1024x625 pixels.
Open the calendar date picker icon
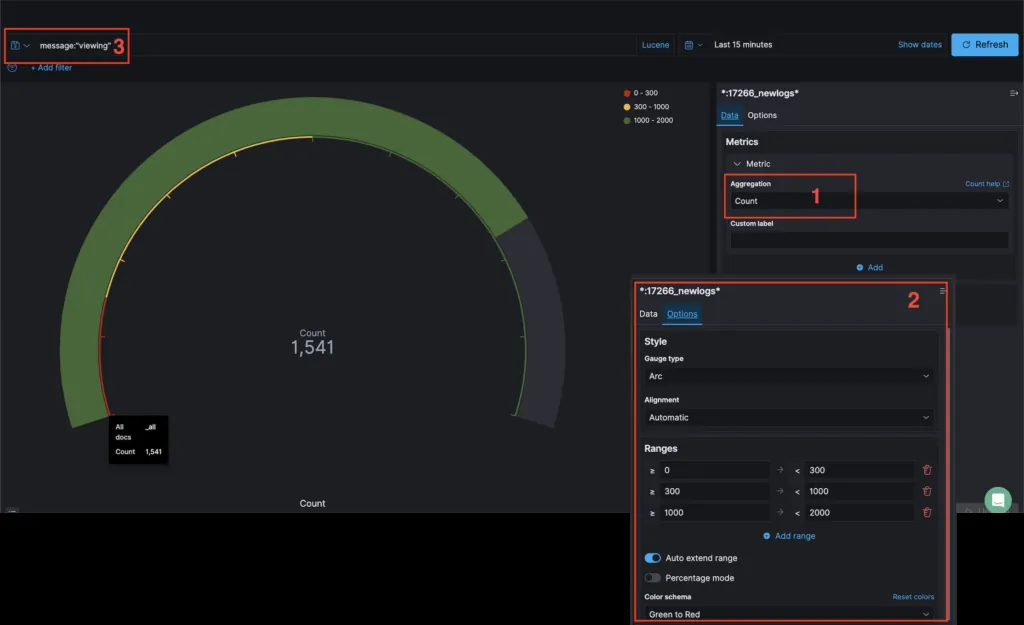click(x=693, y=45)
